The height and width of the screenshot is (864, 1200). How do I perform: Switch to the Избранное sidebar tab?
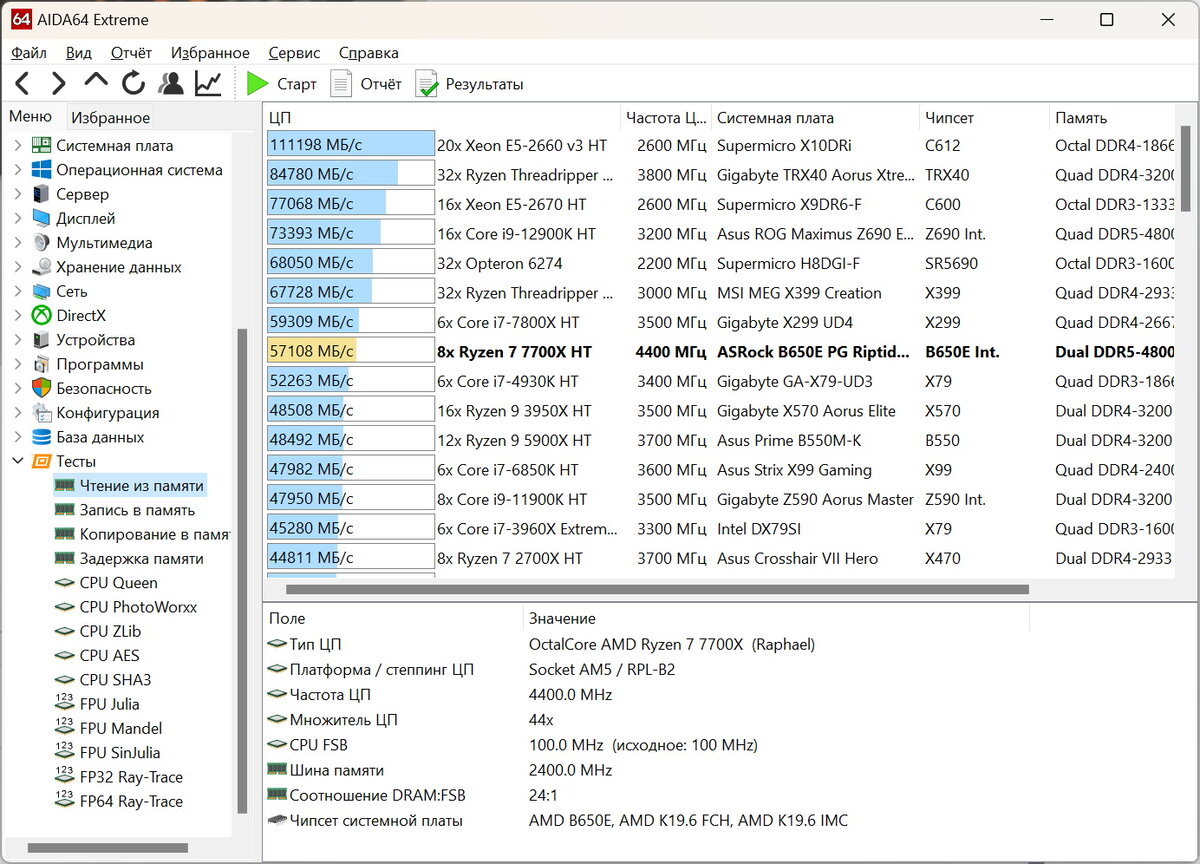110,118
